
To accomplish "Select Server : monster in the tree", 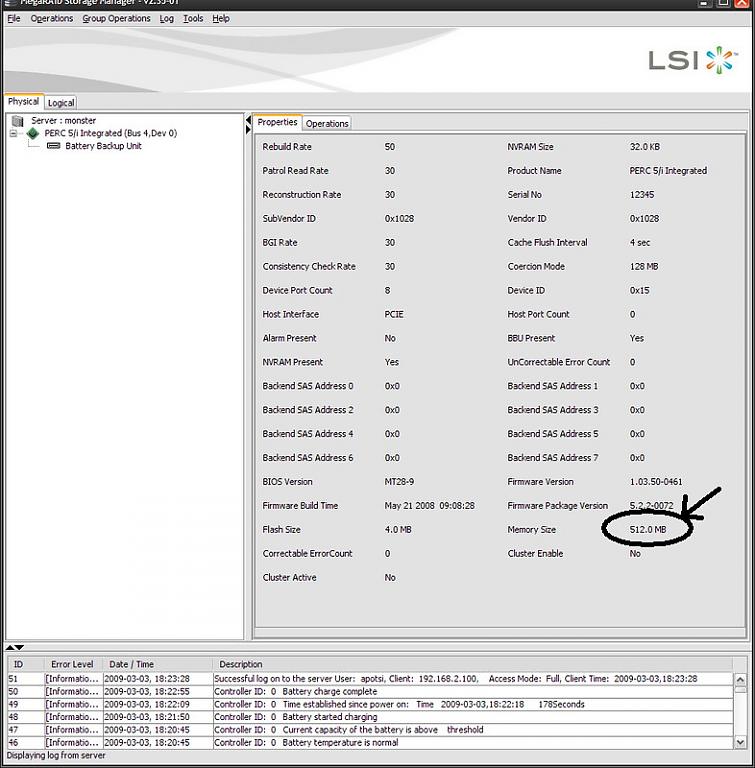I will 64,120.
